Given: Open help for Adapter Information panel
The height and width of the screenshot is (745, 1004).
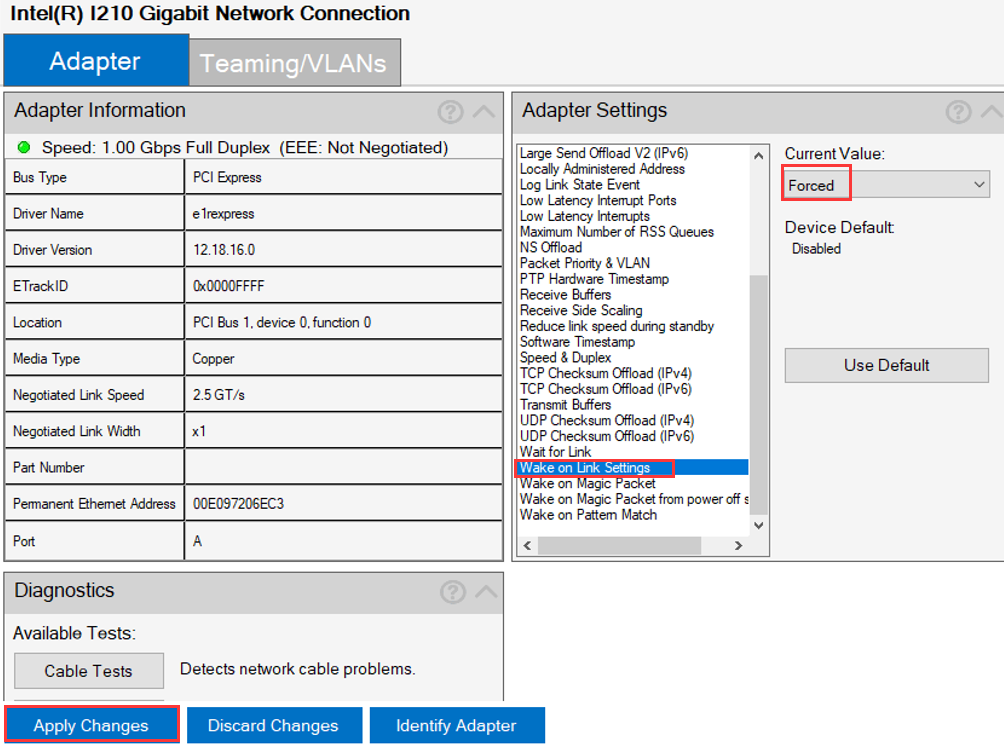Looking at the screenshot, I should [x=451, y=112].
